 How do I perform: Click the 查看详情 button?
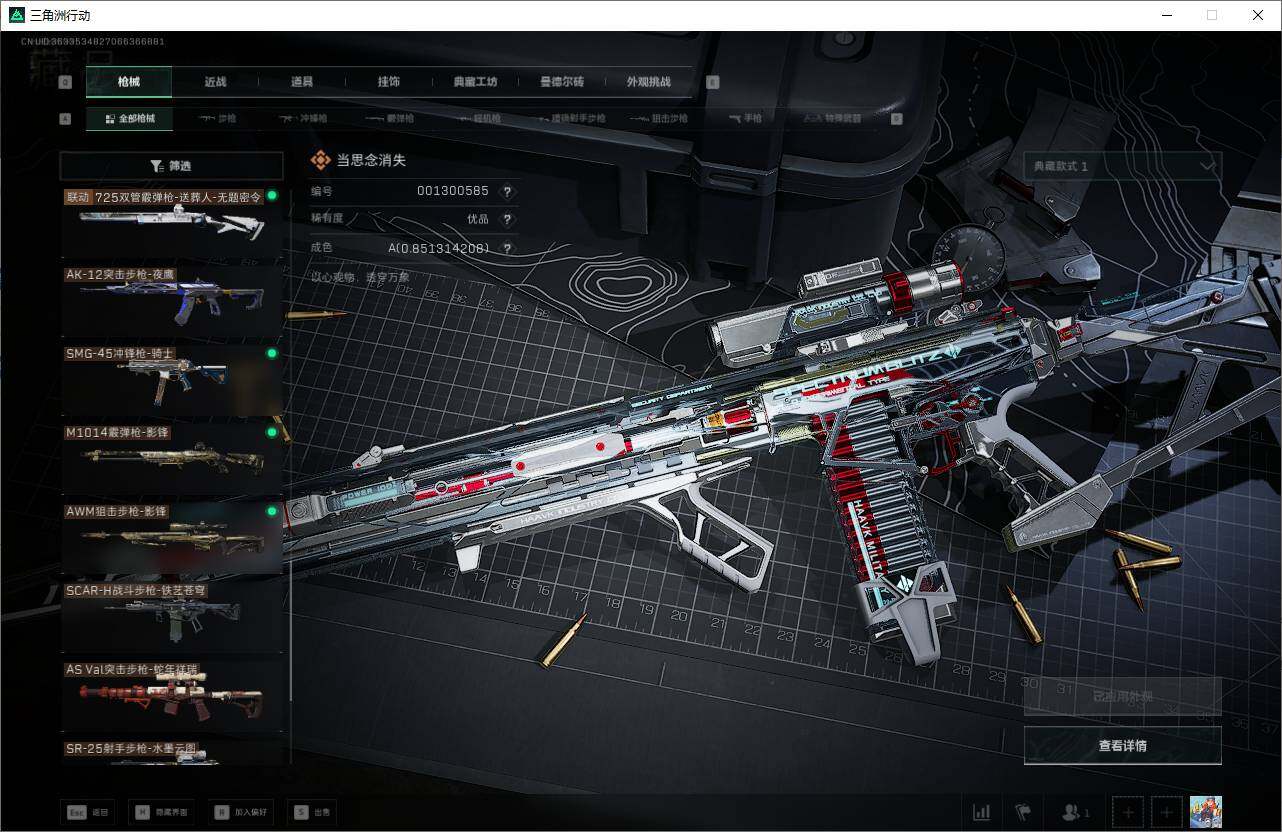pos(1122,745)
